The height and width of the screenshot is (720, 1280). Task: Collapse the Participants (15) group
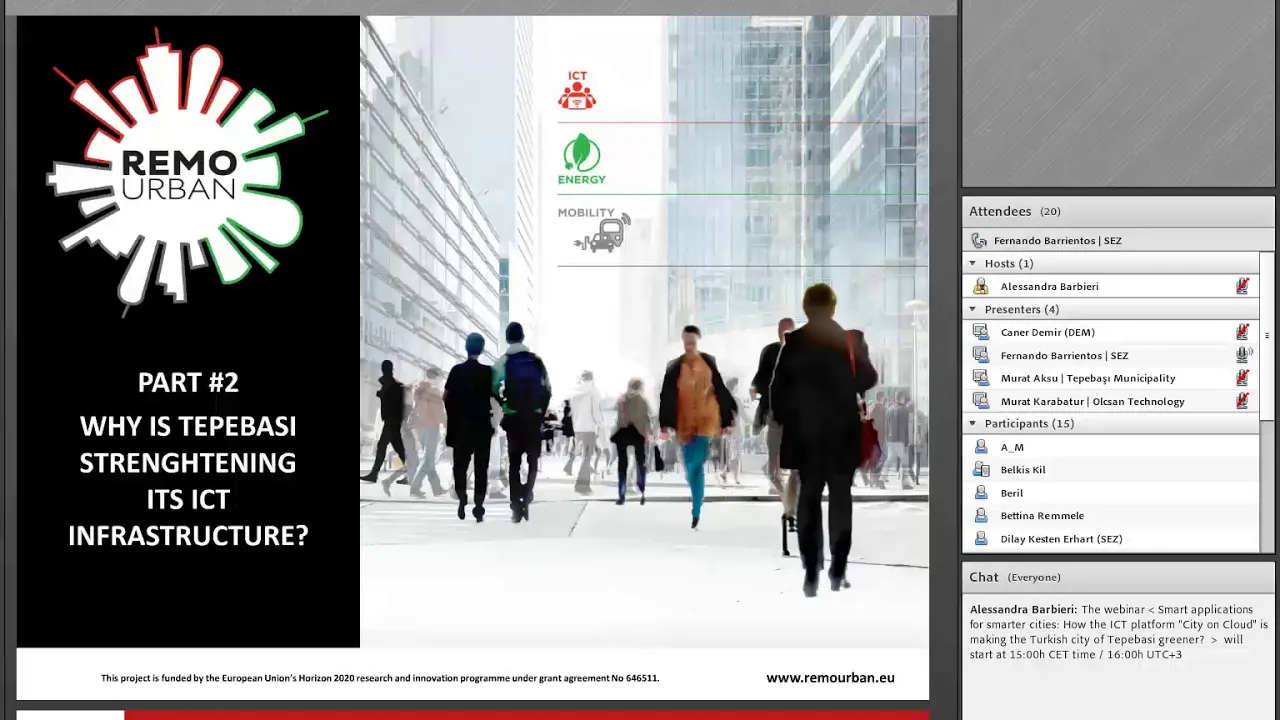coord(972,424)
